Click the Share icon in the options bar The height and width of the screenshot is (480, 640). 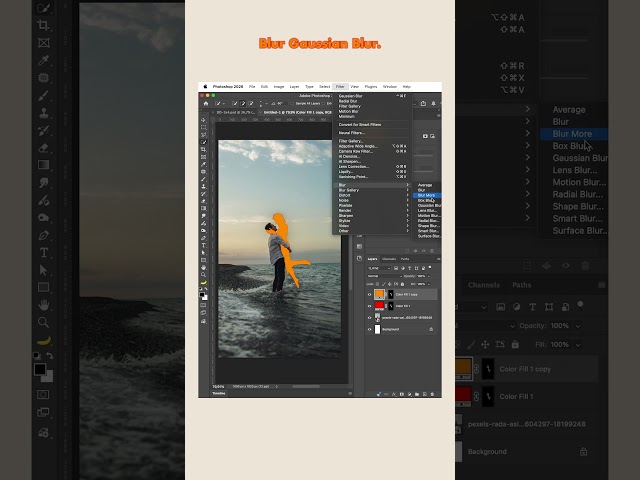point(423,104)
